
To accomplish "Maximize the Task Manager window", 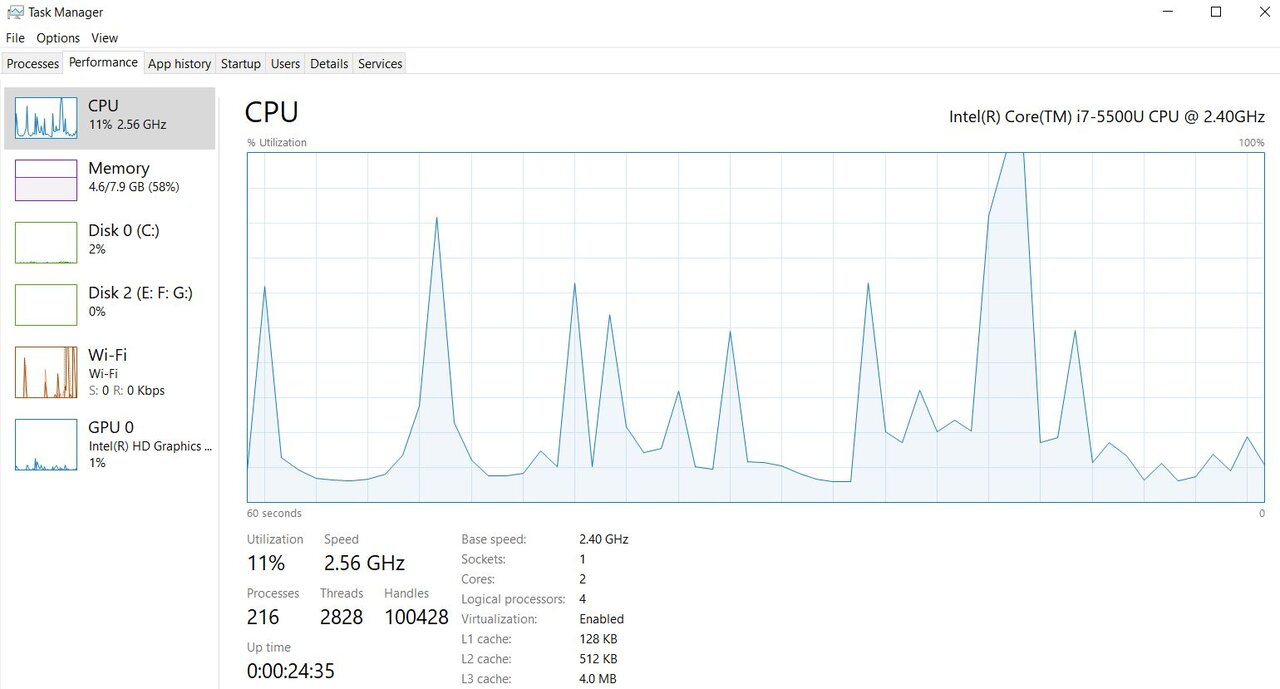I will pyautogui.click(x=1216, y=12).
